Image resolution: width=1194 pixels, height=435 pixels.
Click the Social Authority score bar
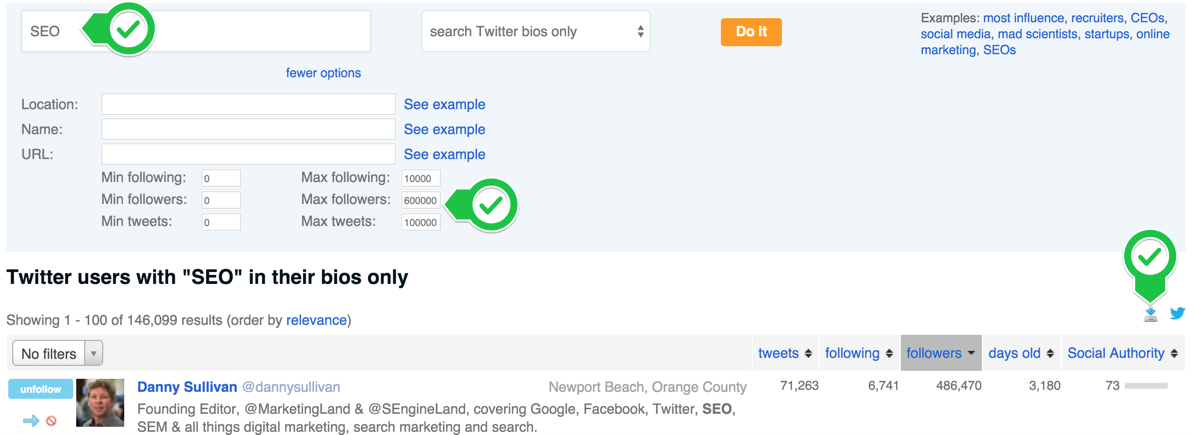coord(1145,386)
